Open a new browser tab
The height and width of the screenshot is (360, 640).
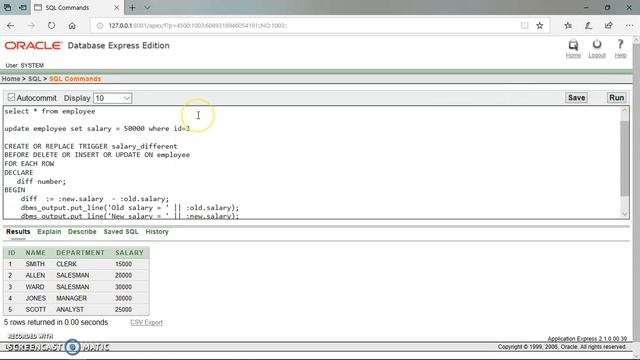point(132,7)
